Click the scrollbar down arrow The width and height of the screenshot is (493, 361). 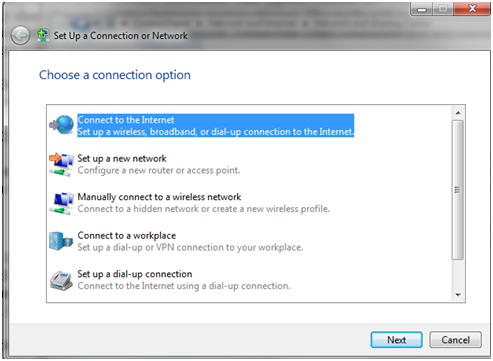click(458, 295)
